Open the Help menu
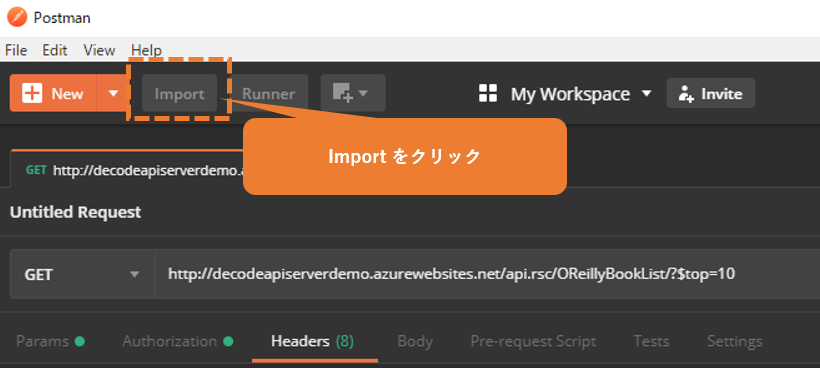 coord(146,50)
